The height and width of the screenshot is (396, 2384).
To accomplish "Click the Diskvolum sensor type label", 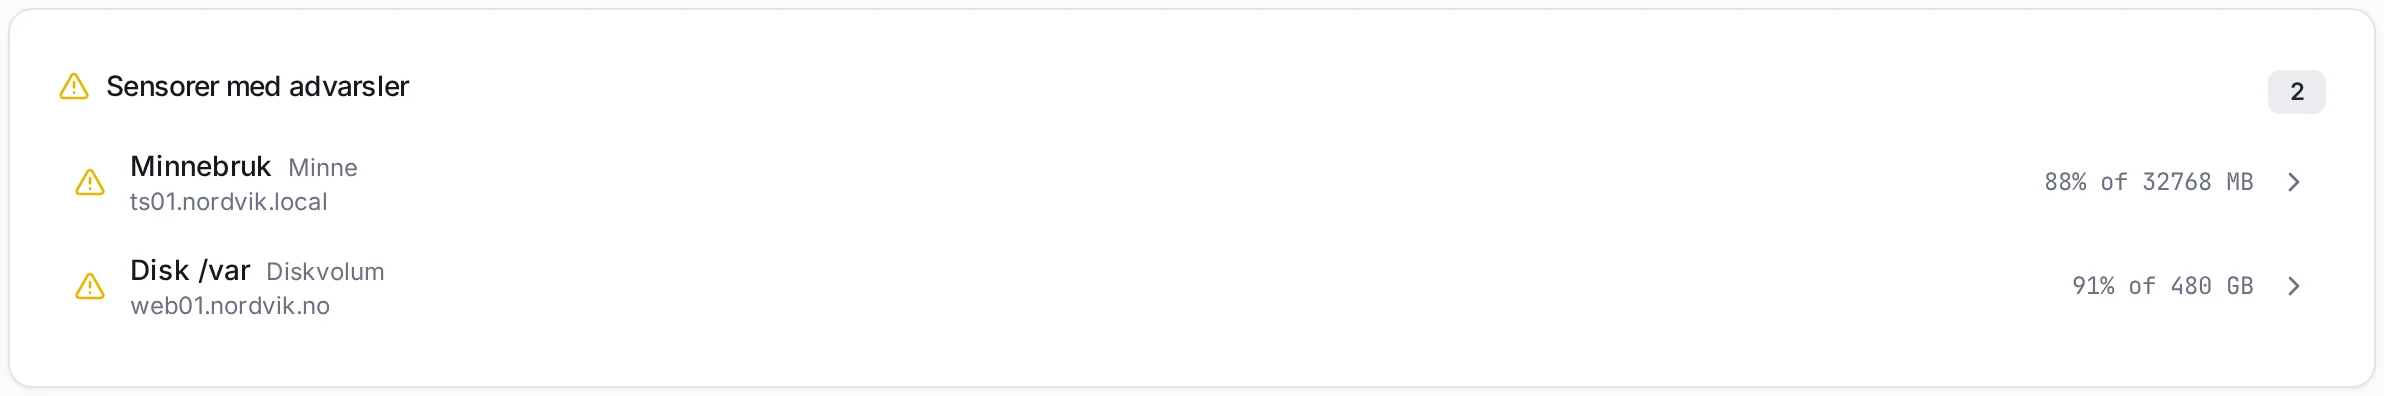I will [325, 272].
